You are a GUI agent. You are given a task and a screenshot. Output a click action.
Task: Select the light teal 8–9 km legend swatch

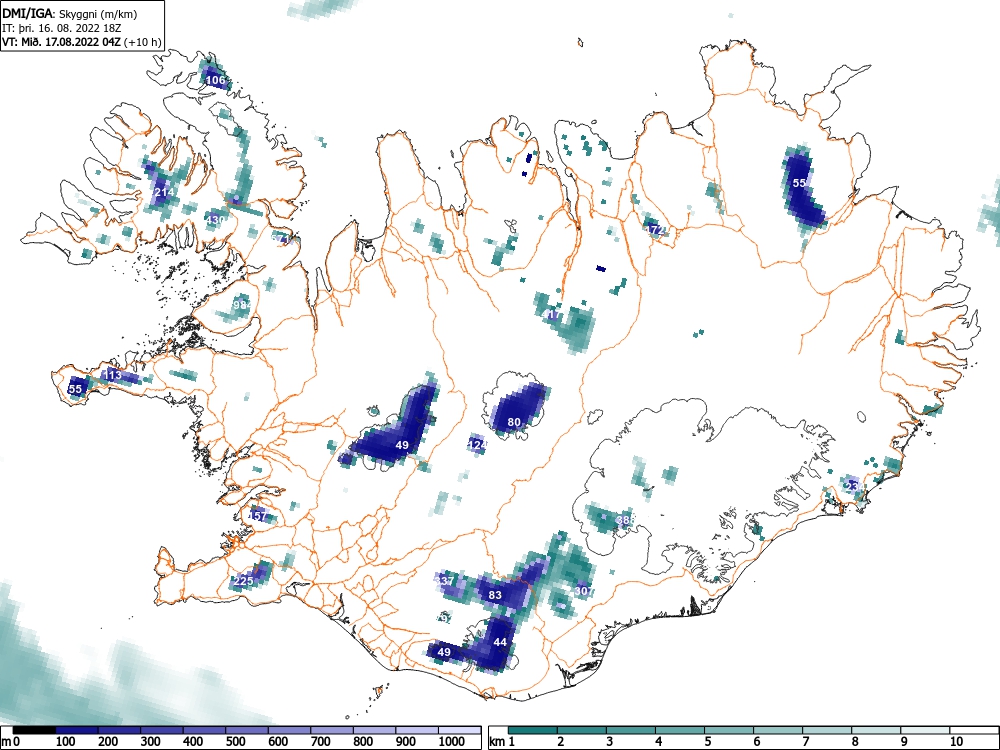click(876, 730)
